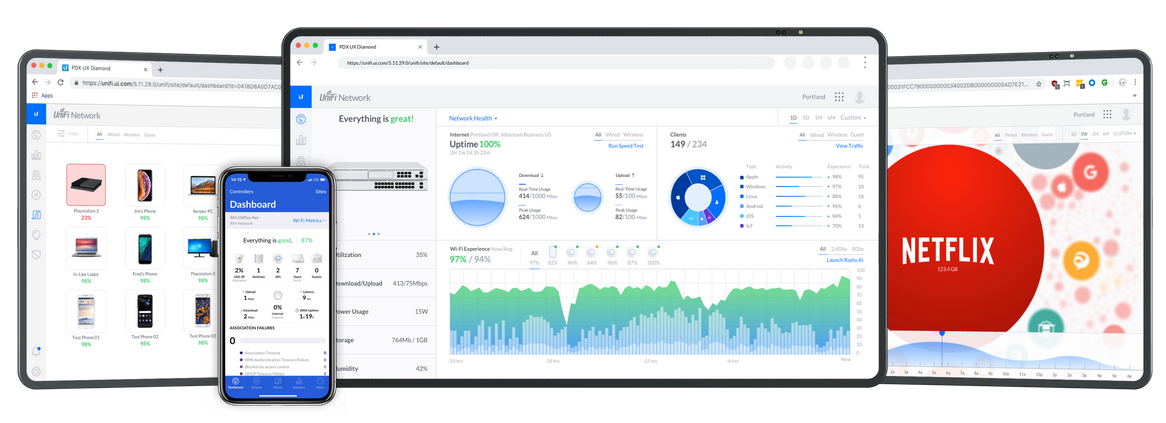Go back in center browser window
The width and height of the screenshot is (1166, 423).
(x=300, y=62)
